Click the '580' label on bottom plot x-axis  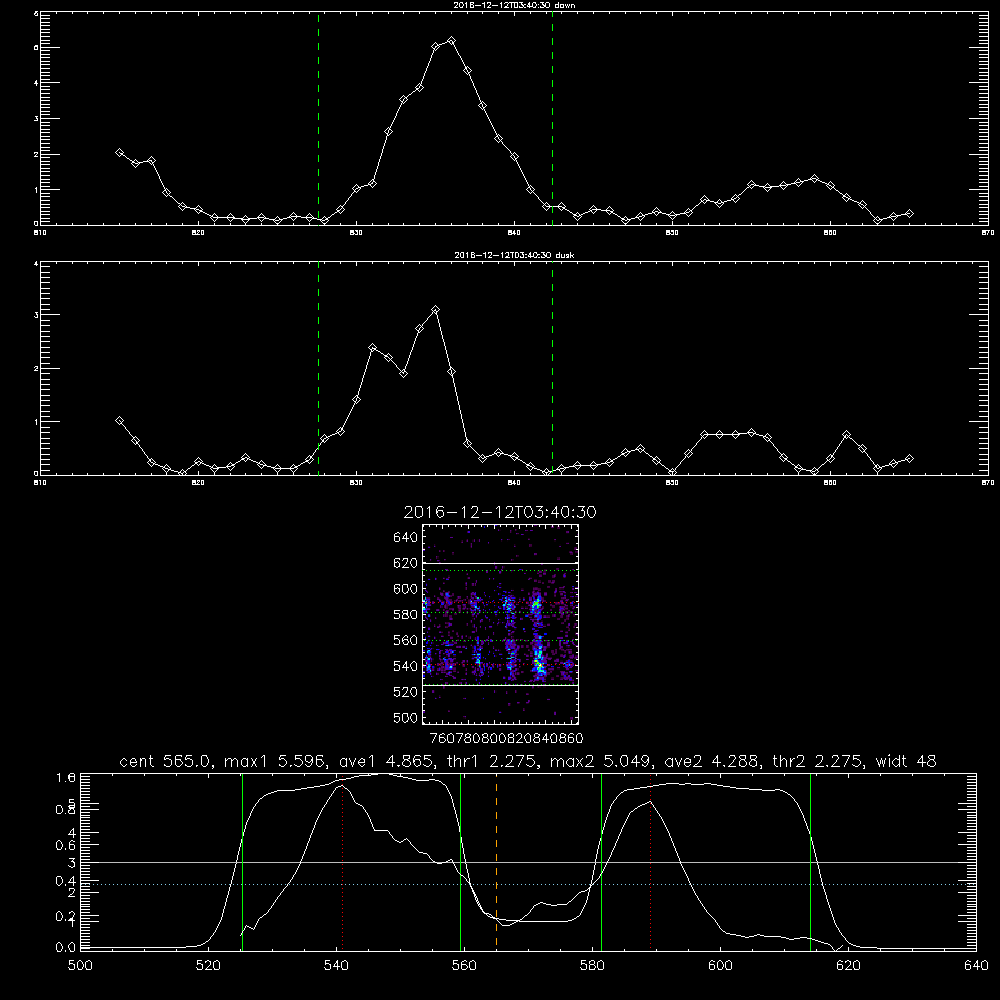[x=592, y=966]
